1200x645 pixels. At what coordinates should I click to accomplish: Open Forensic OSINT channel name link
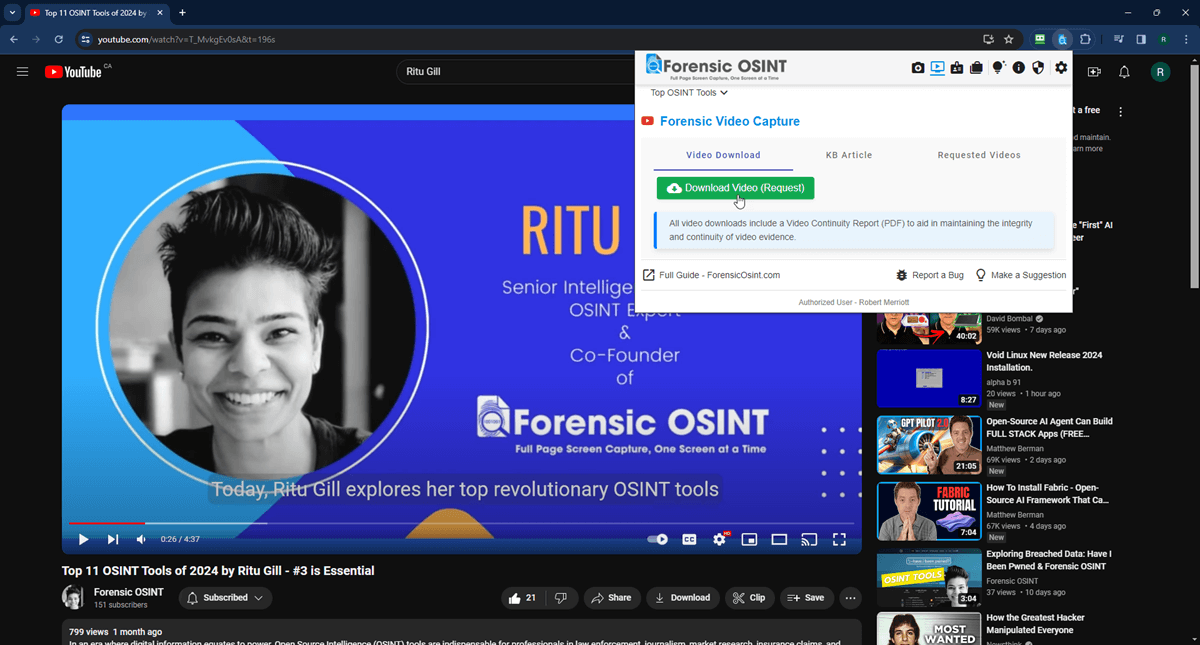click(x=129, y=592)
